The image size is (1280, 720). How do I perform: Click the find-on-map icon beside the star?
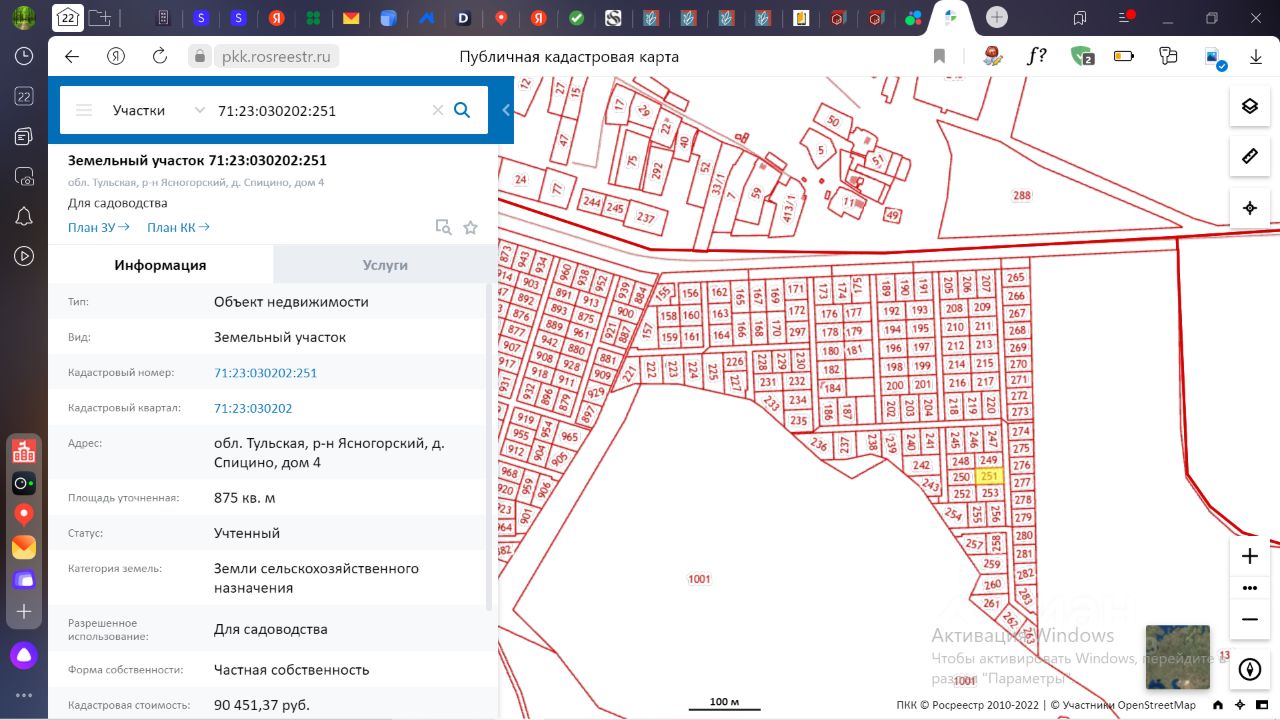coord(443,227)
